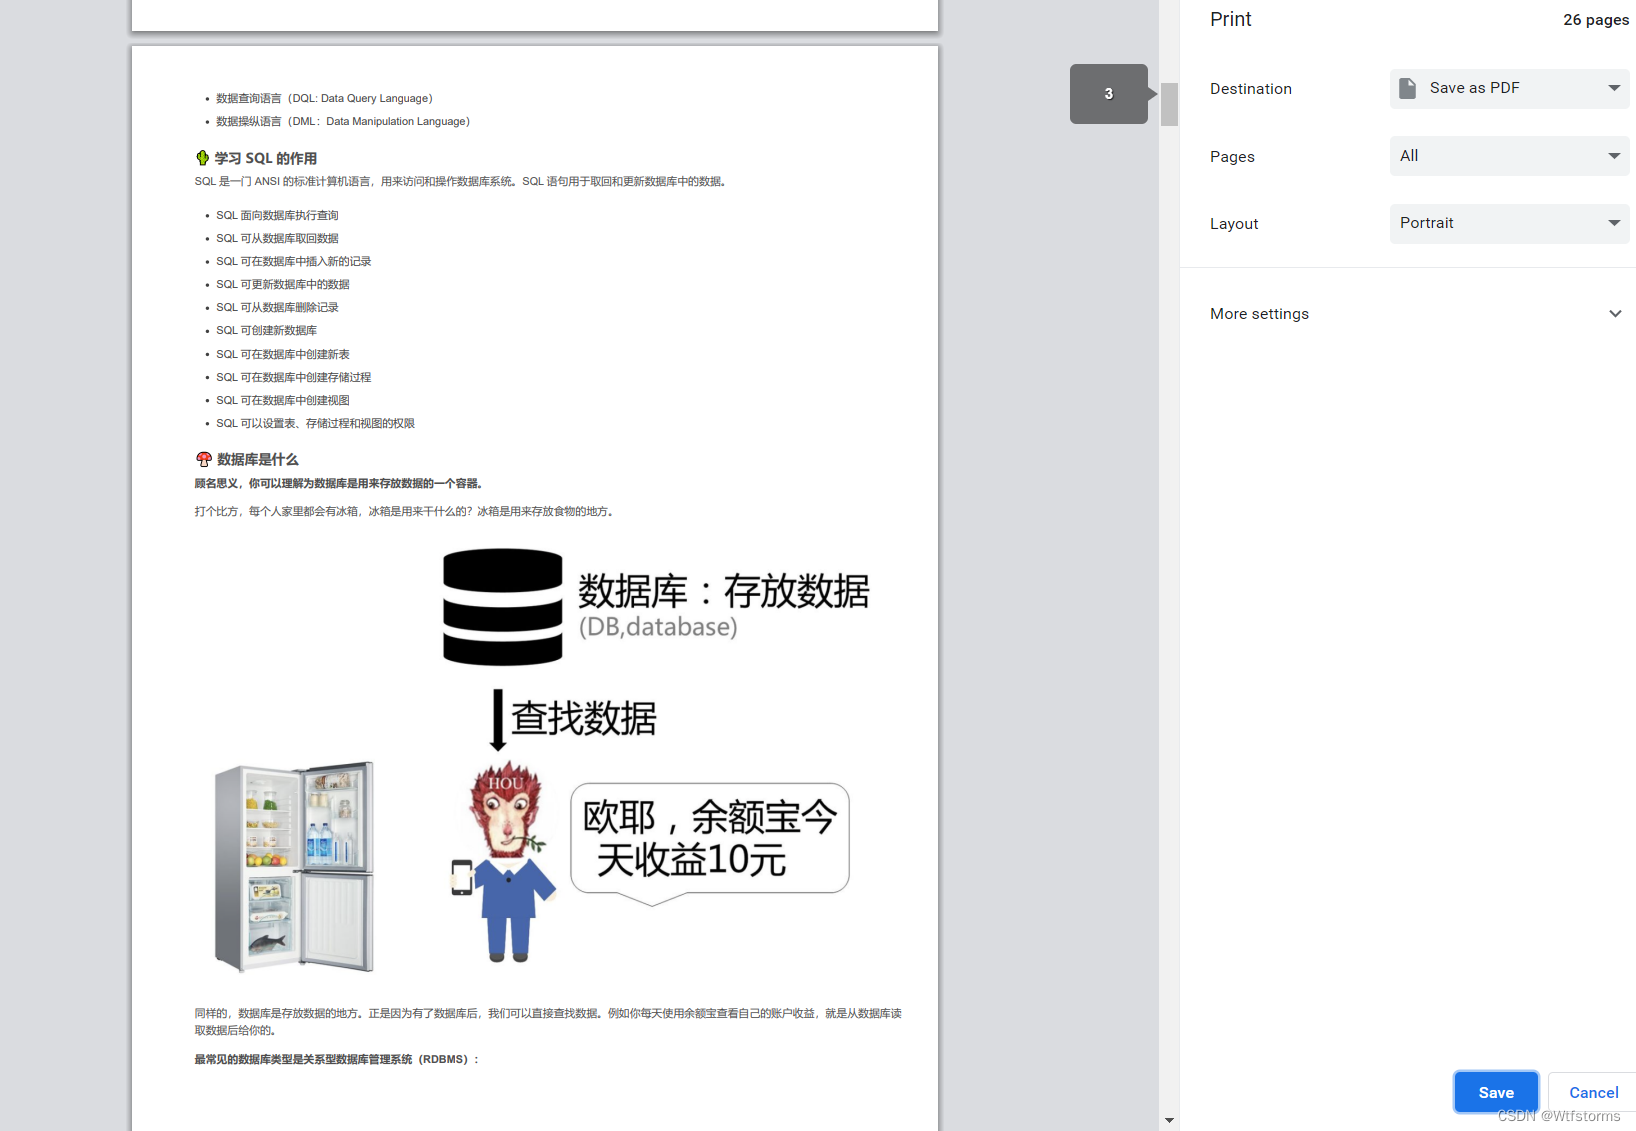
Task: Click the heading 学习 SQL 的作用
Action: [x=266, y=158]
